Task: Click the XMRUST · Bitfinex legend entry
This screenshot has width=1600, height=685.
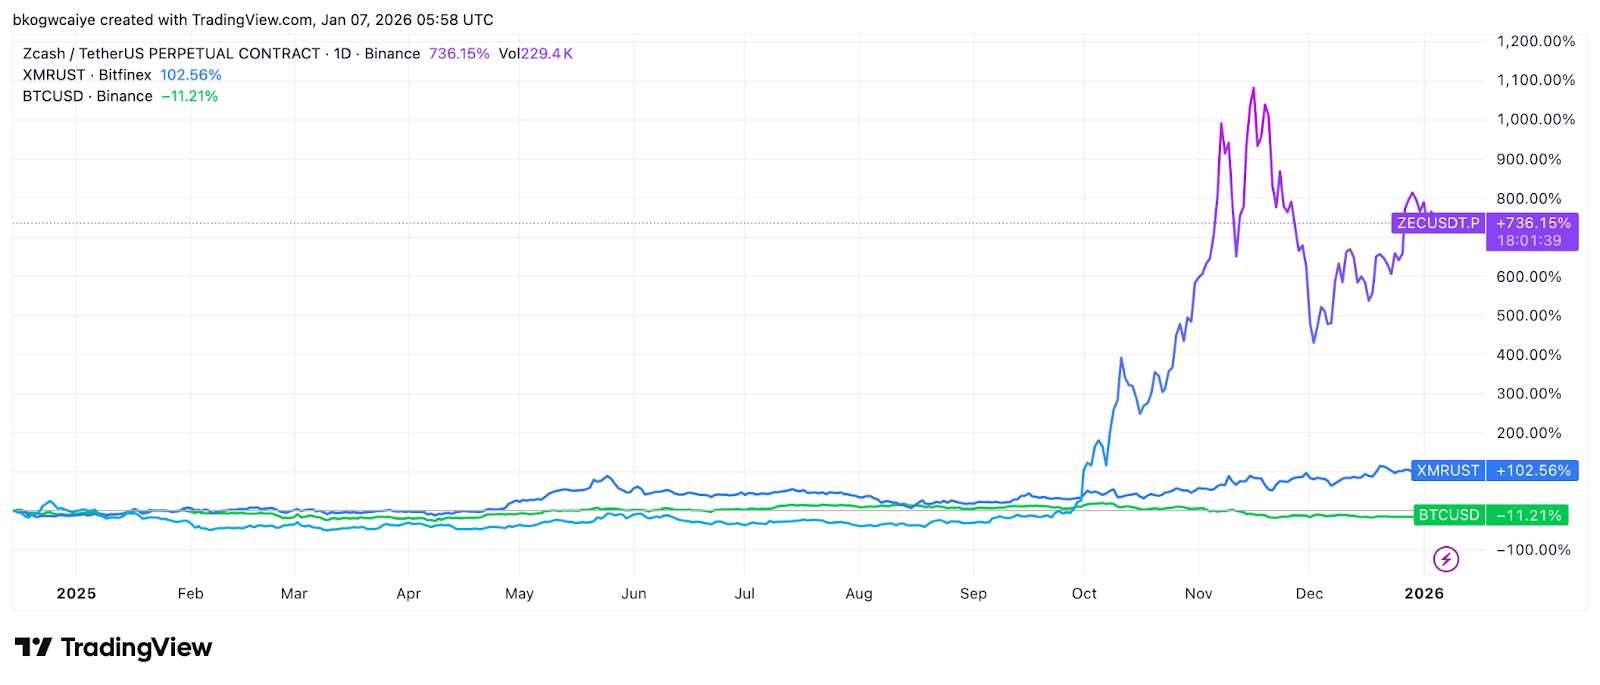Action: pyautogui.click(x=87, y=75)
